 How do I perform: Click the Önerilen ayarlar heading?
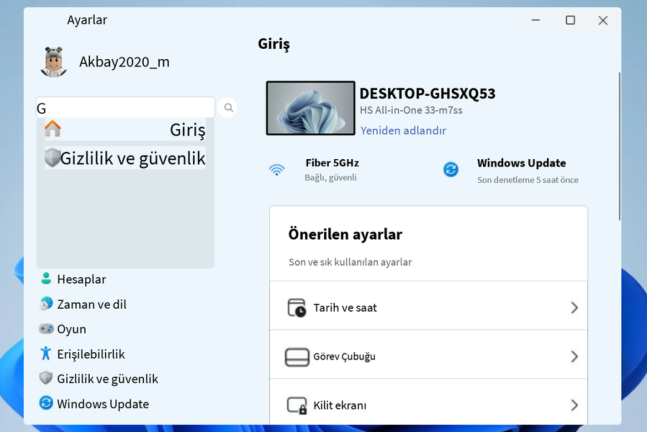click(345, 234)
